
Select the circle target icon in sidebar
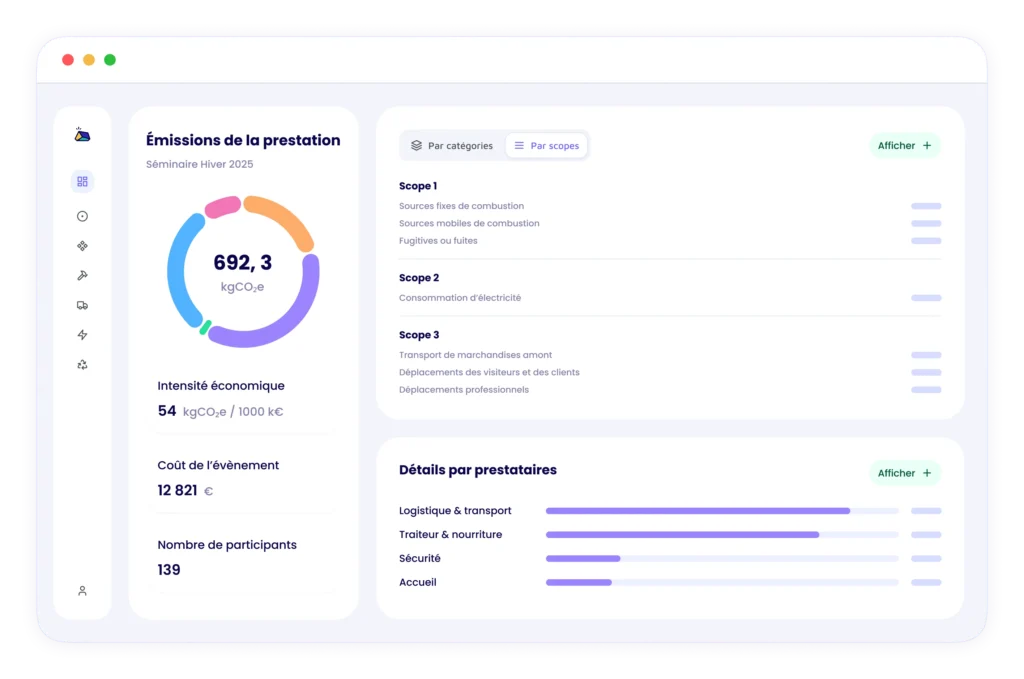(82, 216)
